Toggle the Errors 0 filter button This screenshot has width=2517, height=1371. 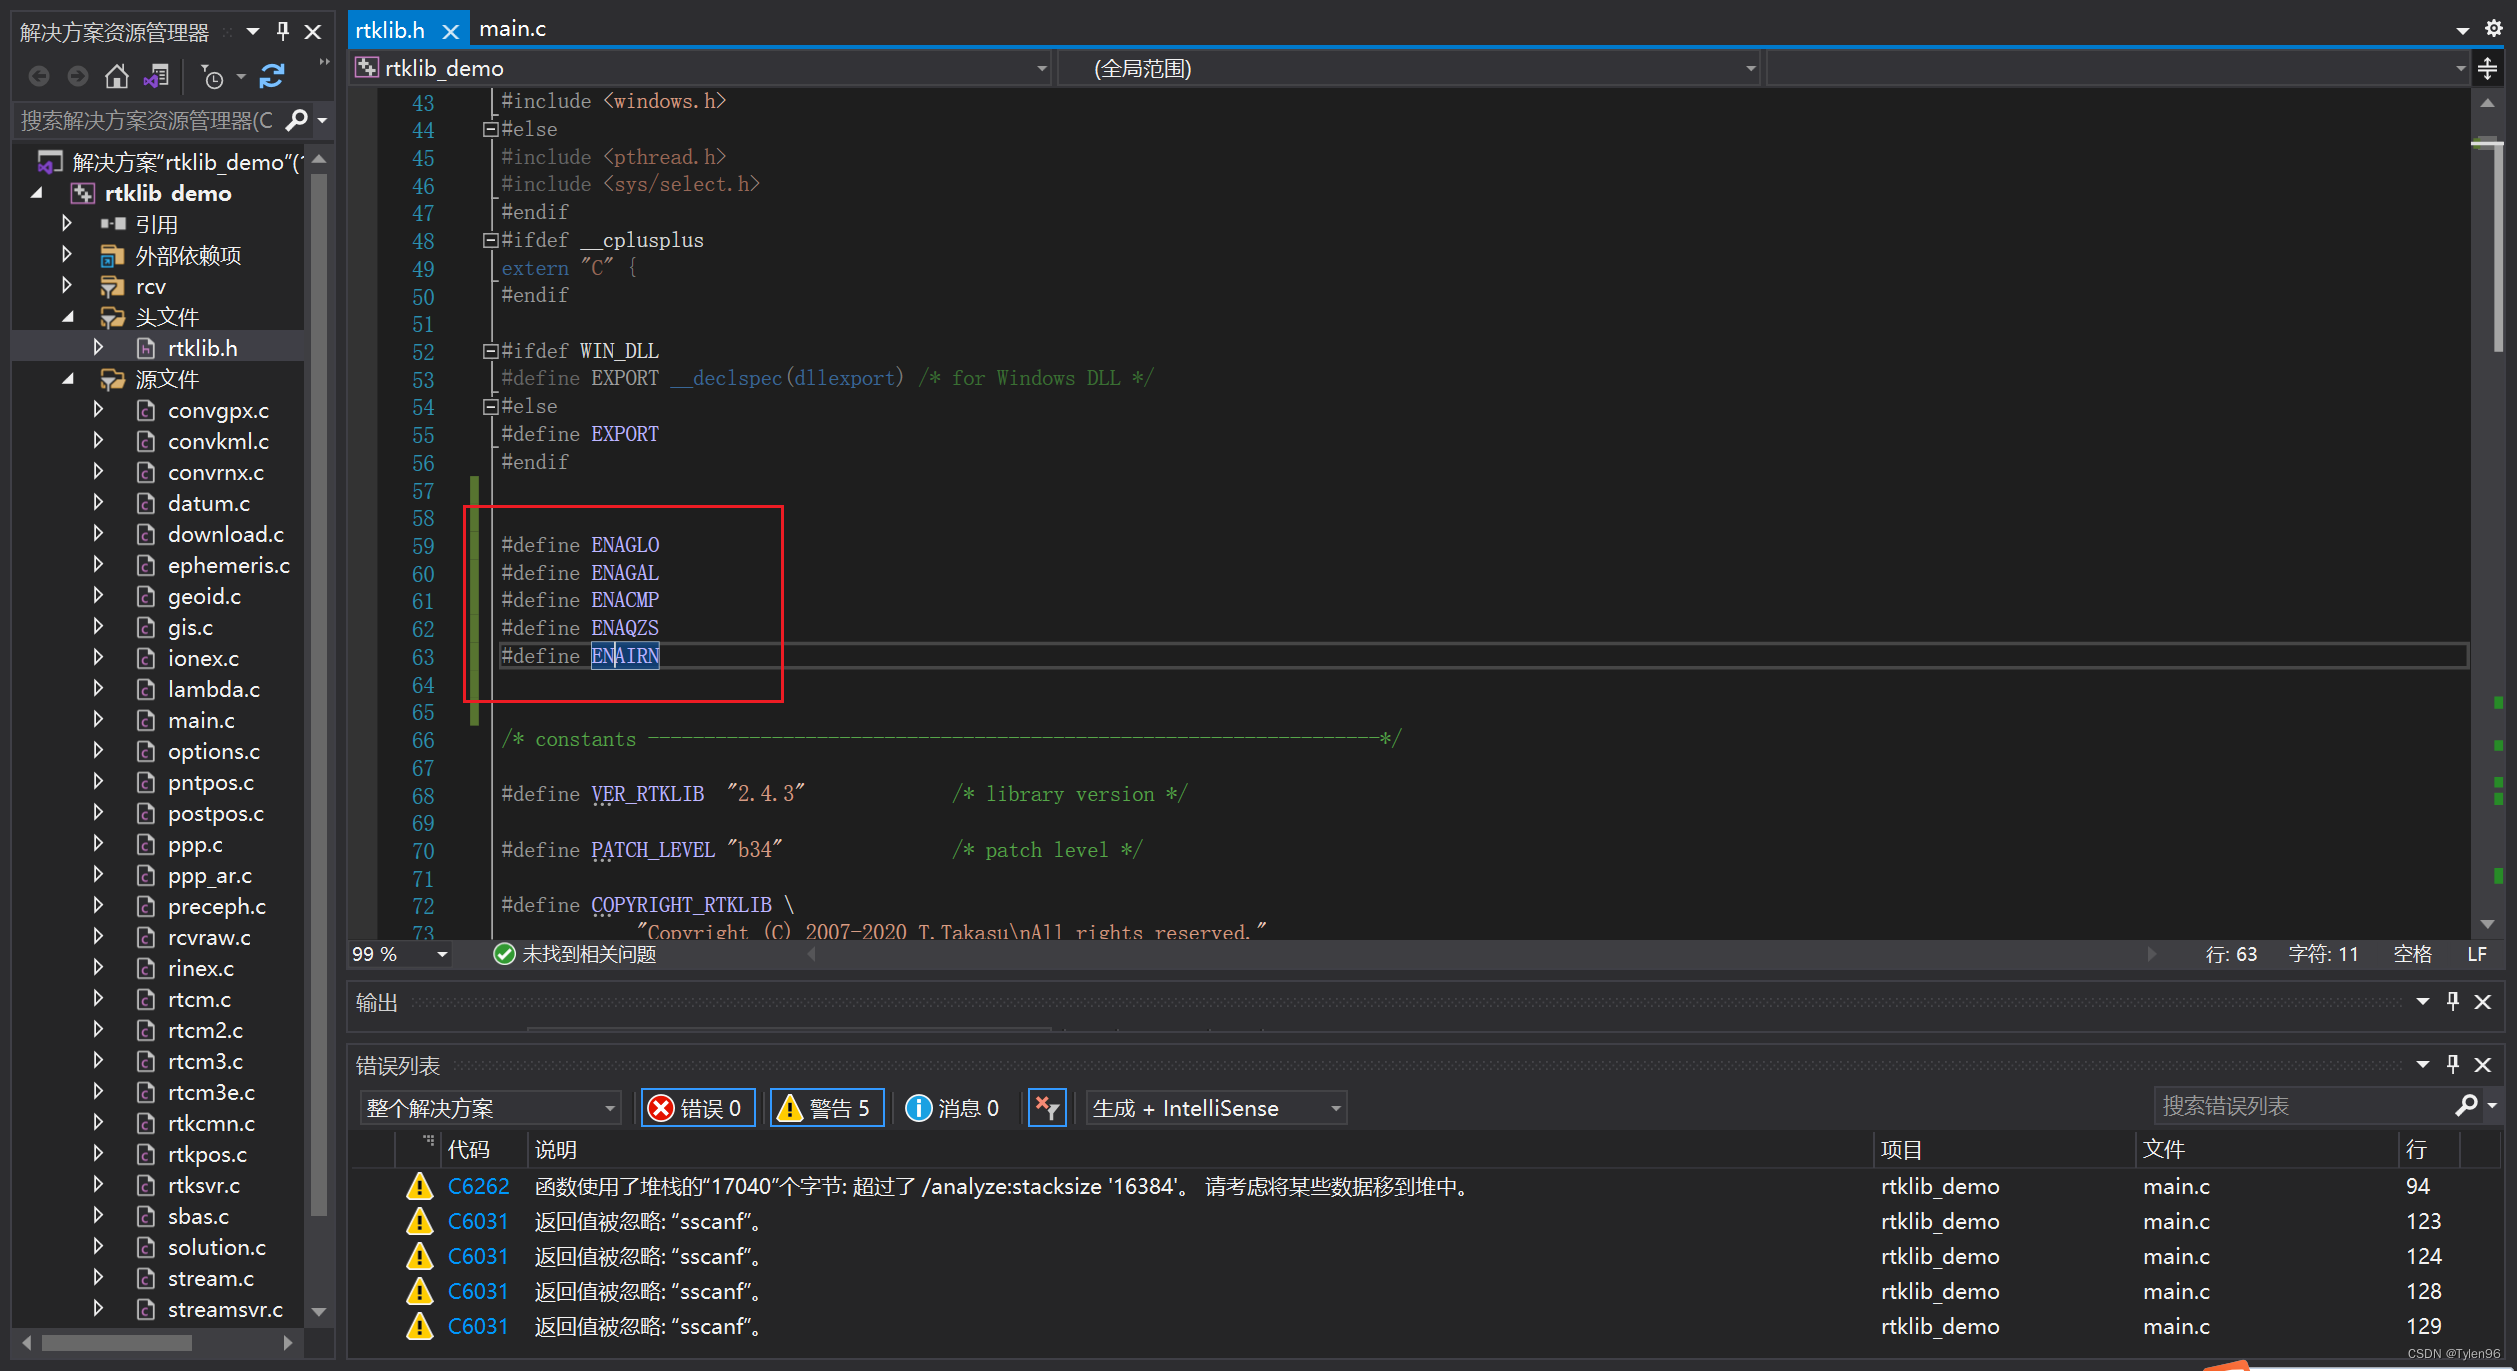(697, 1108)
